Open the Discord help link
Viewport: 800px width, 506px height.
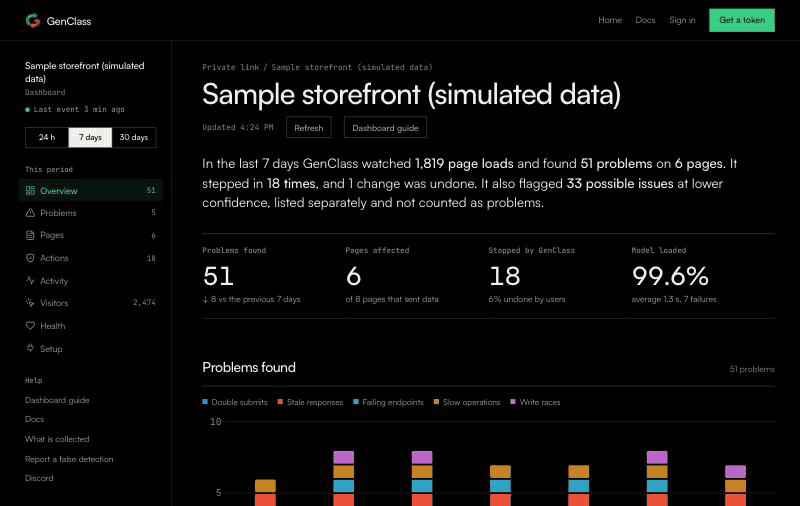(39, 478)
